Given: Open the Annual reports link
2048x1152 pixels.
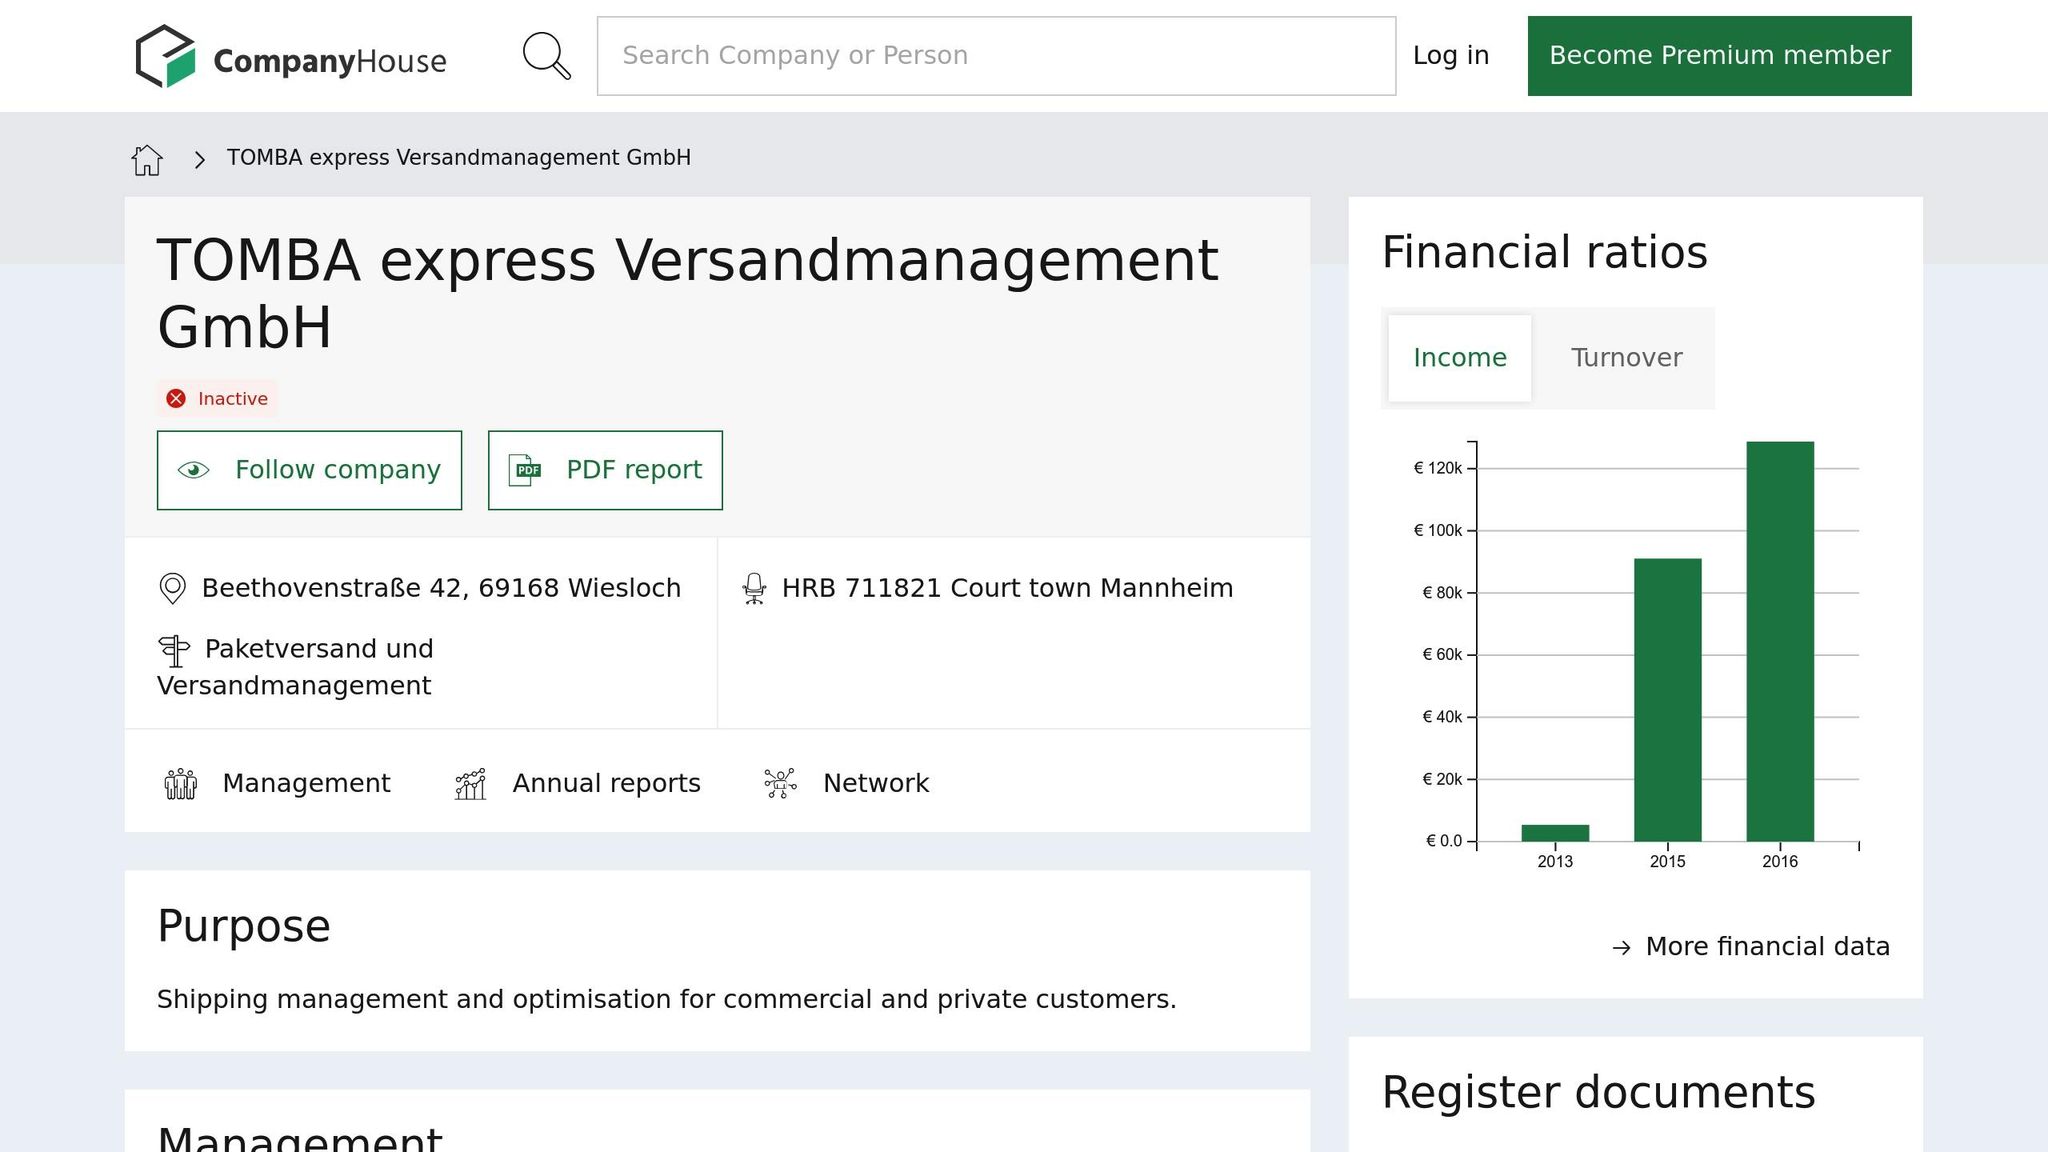Looking at the screenshot, I should point(606,783).
